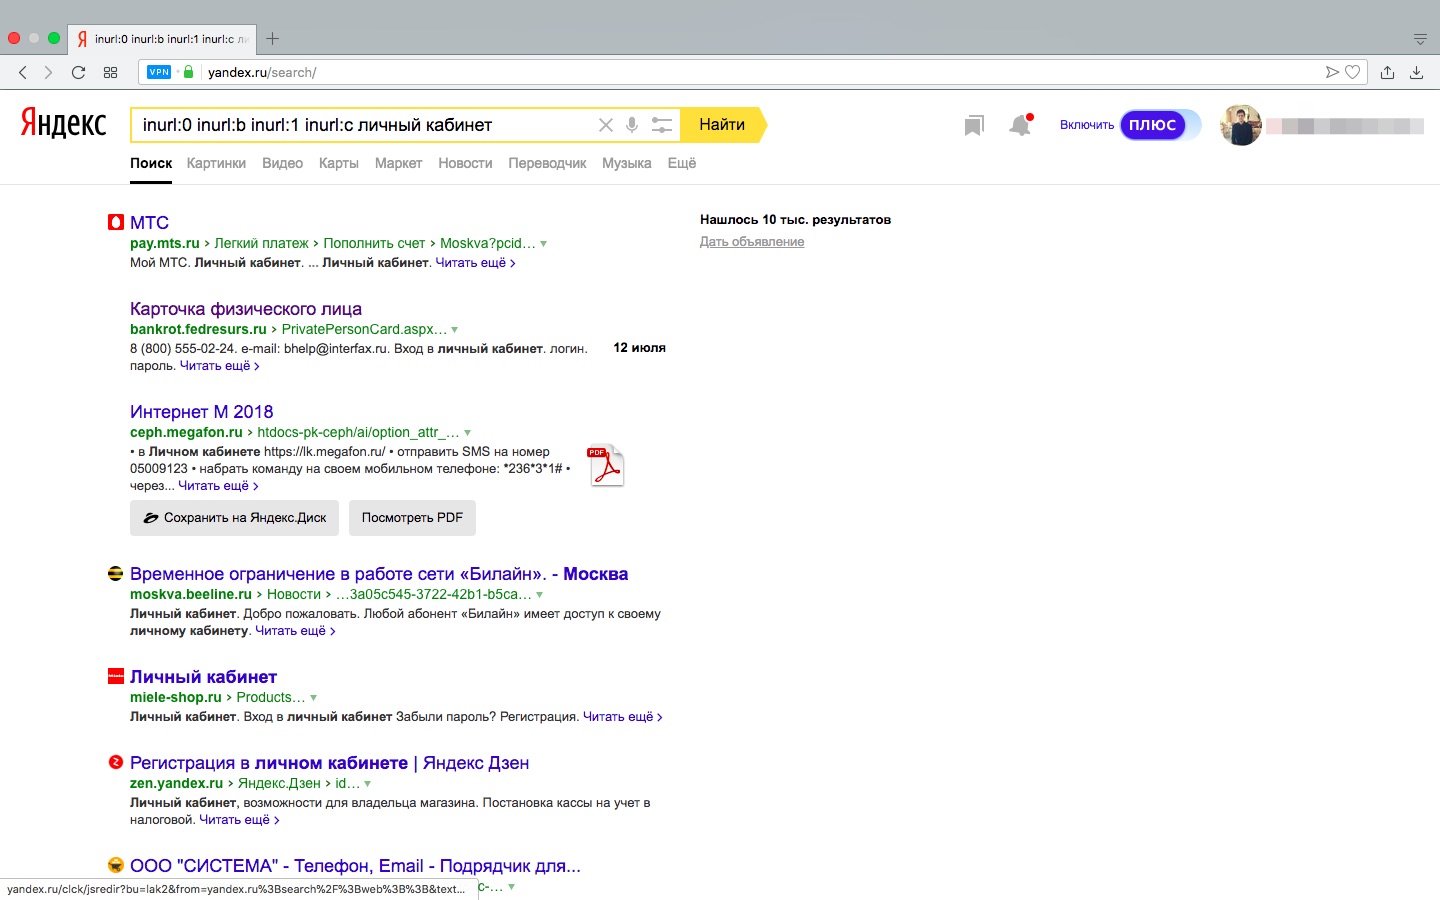The image size is (1440, 900).
Task: Click the Yandex Zen red favicon
Action: click(x=116, y=762)
